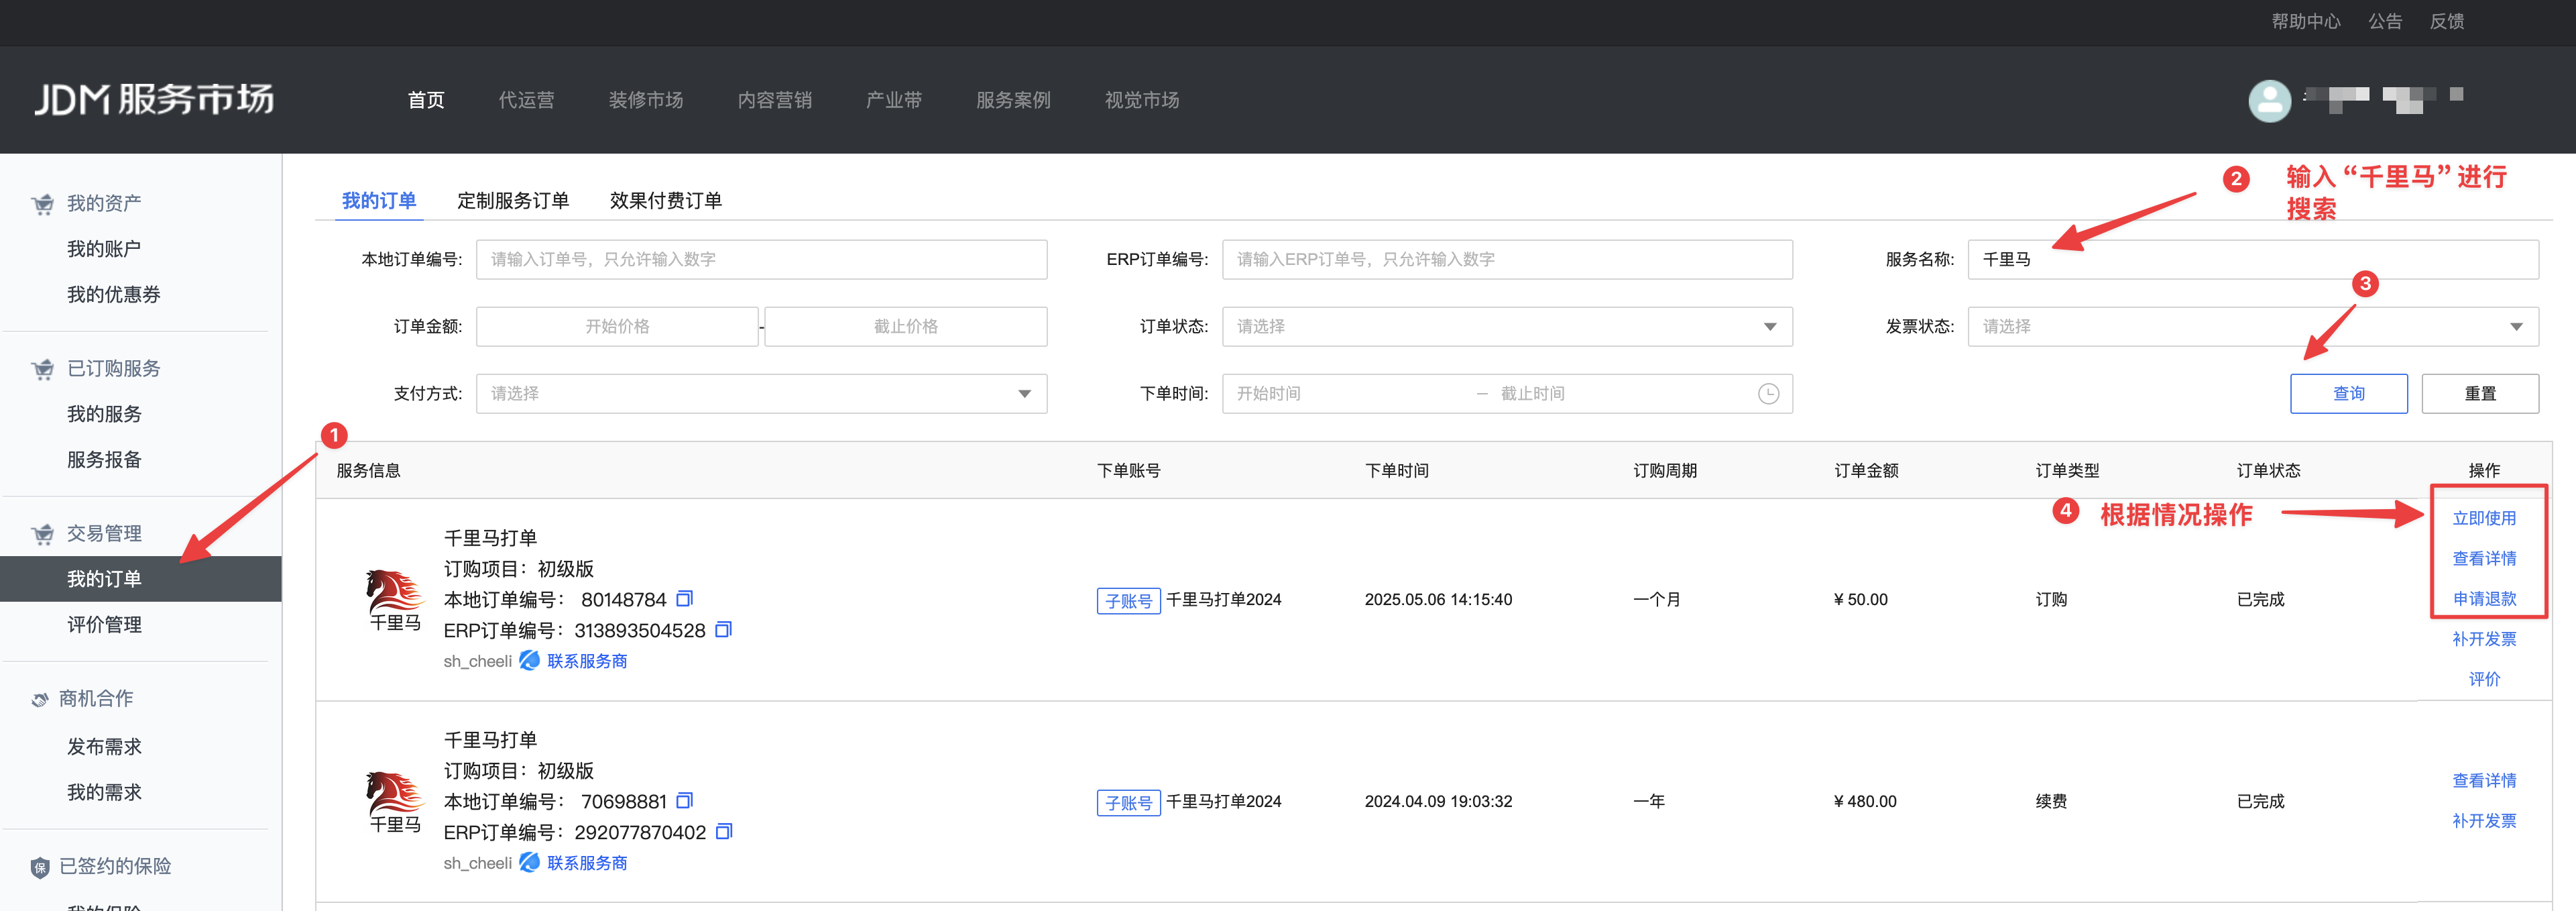Click 申请退款 for order 80148784

2484,598
